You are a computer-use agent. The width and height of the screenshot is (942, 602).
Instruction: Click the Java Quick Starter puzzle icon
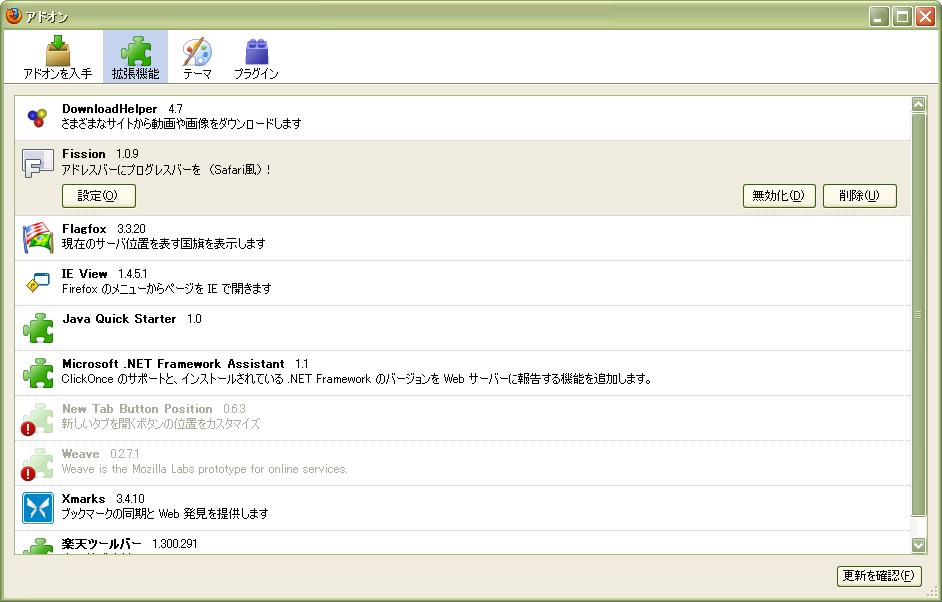(38, 328)
